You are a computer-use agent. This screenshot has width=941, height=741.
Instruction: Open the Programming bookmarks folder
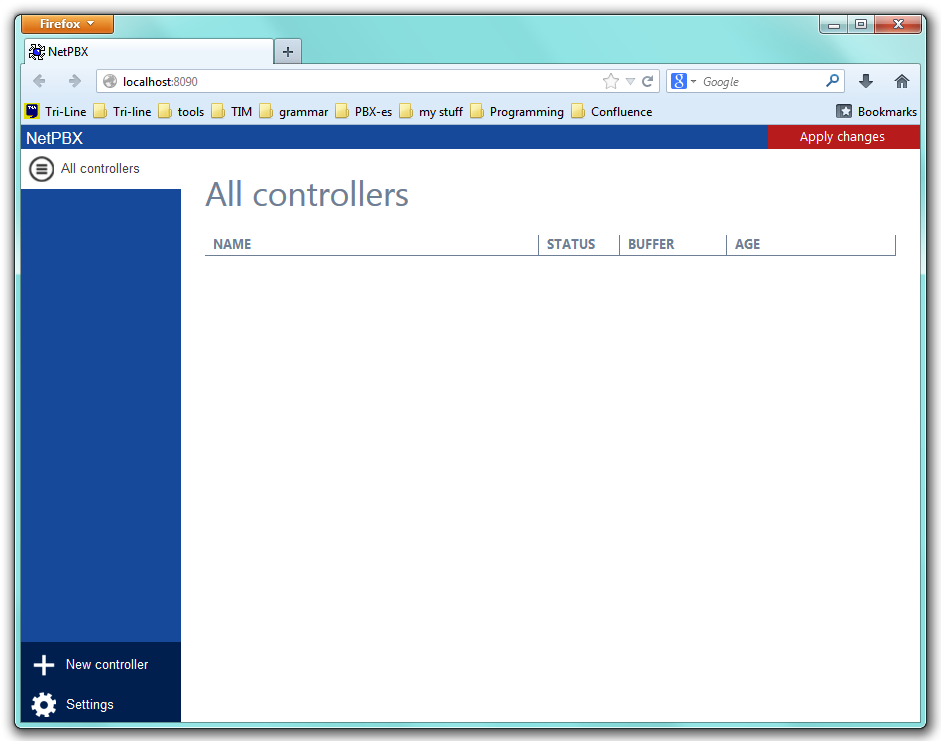click(517, 112)
